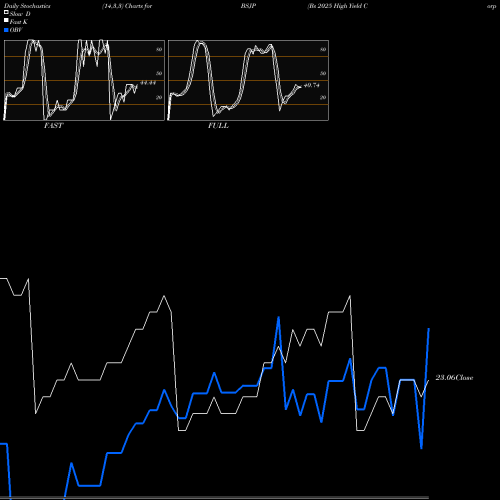Select the 'Slow D' legend label
The image size is (500, 500).
pyautogui.click(x=20, y=14)
